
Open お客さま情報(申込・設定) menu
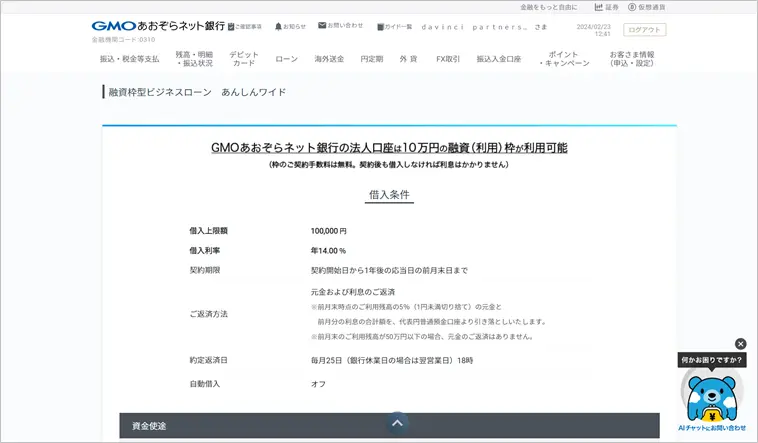(632, 59)
